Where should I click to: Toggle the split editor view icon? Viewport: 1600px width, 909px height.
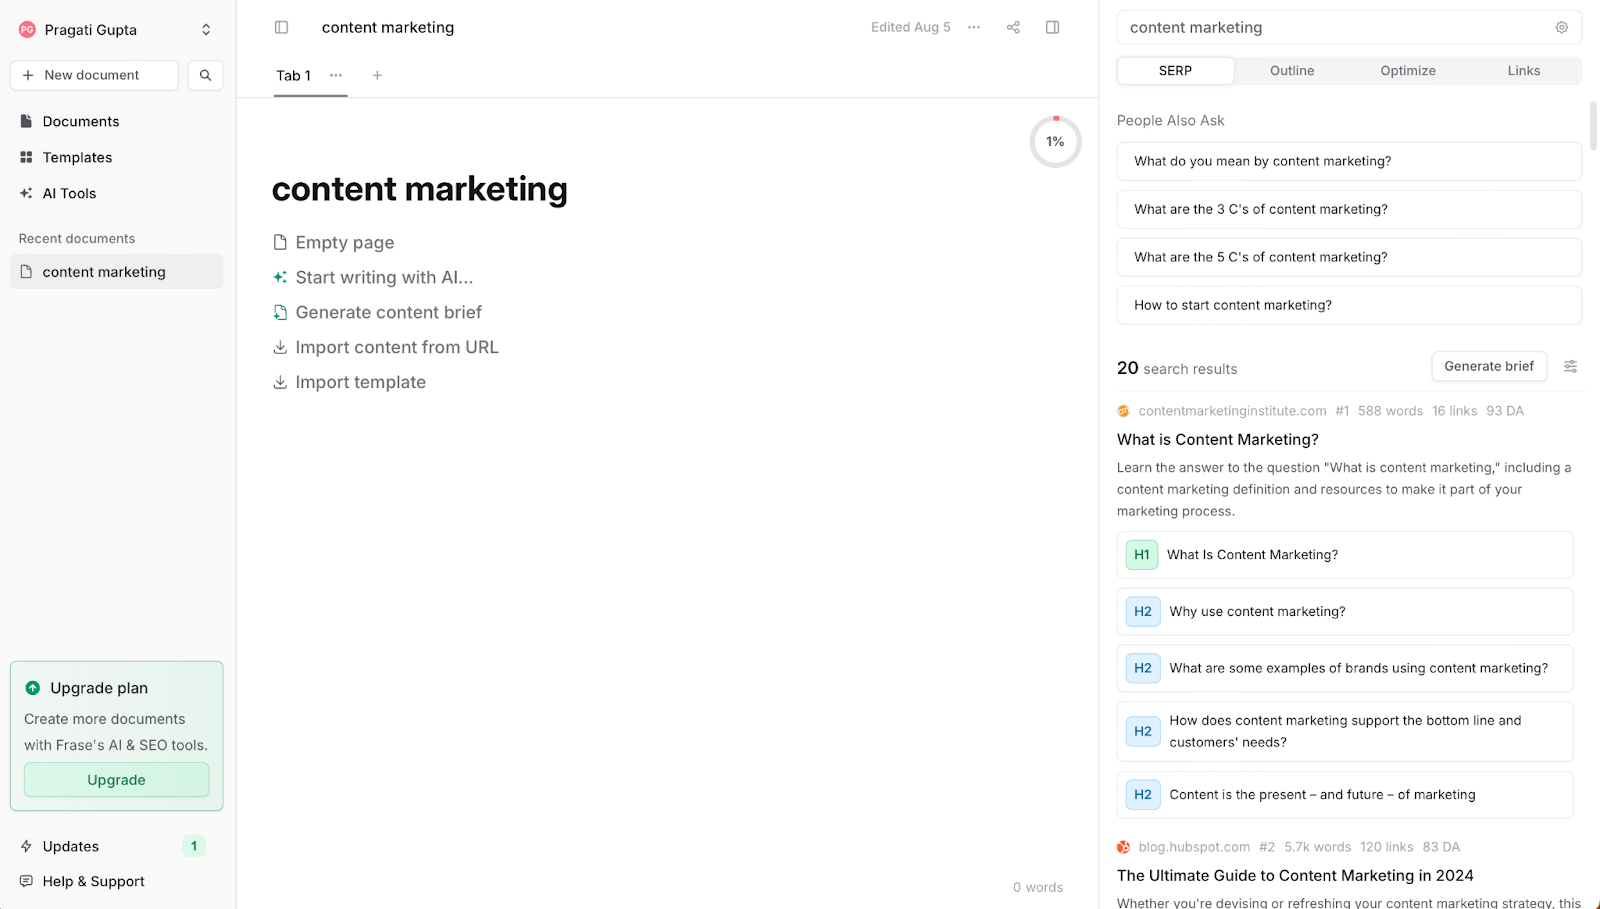click(x=1052, y=27)
